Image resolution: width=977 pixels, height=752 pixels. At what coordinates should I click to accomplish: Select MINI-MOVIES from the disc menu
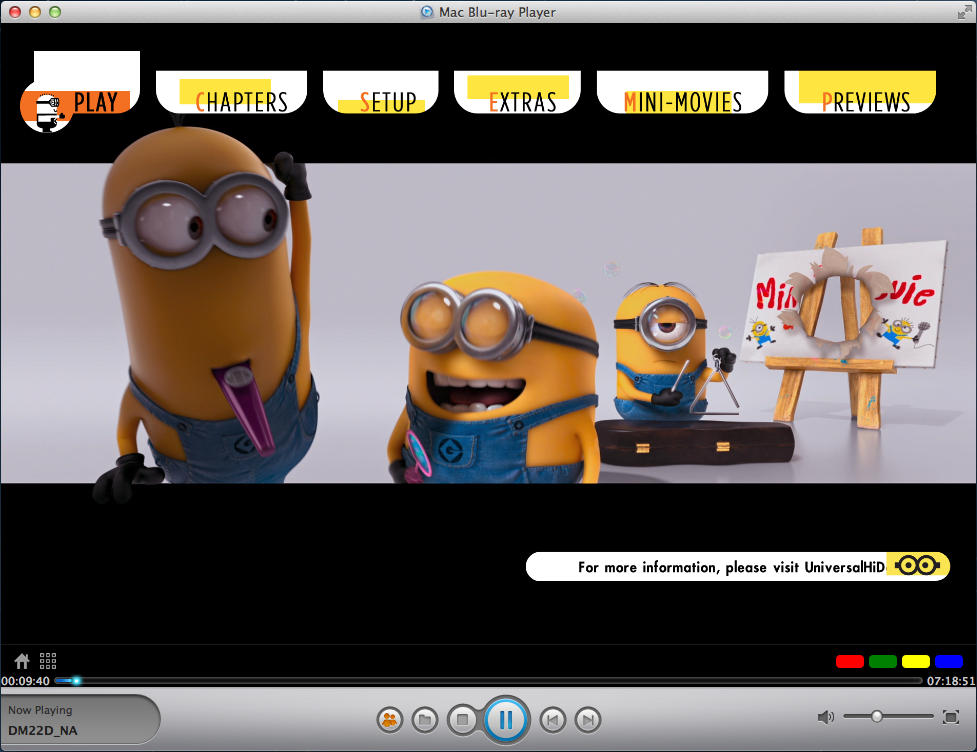(682, 102)
